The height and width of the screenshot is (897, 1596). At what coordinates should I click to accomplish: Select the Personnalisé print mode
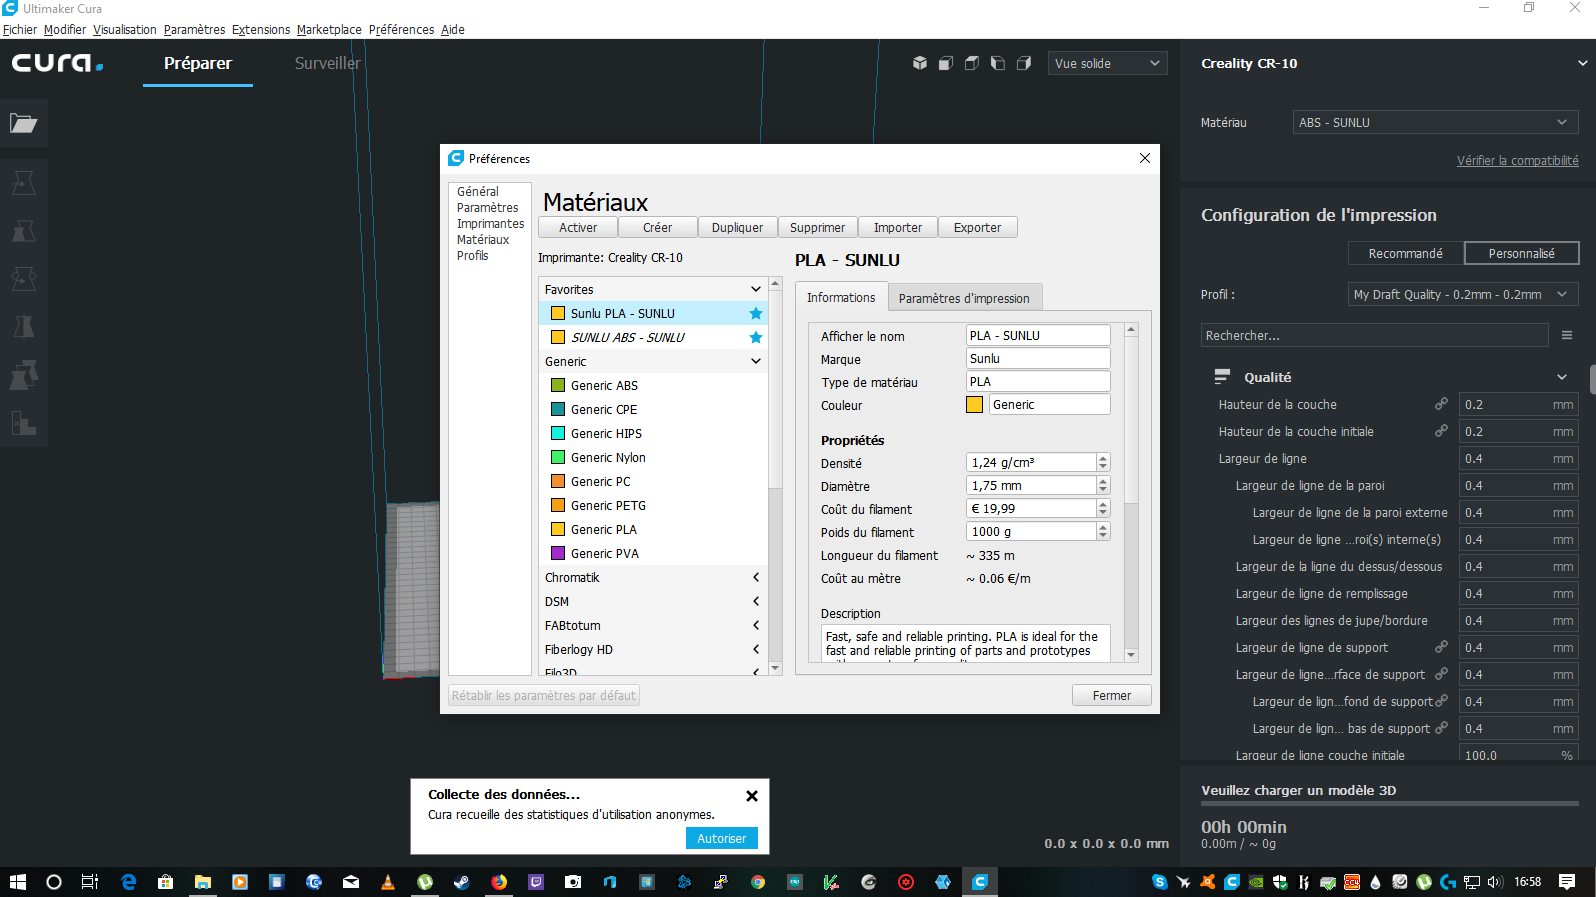(x=1521, y=253)
